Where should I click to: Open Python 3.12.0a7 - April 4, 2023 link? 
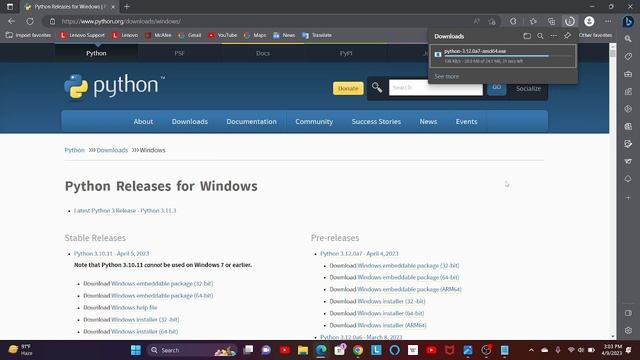tap(359, 253)
